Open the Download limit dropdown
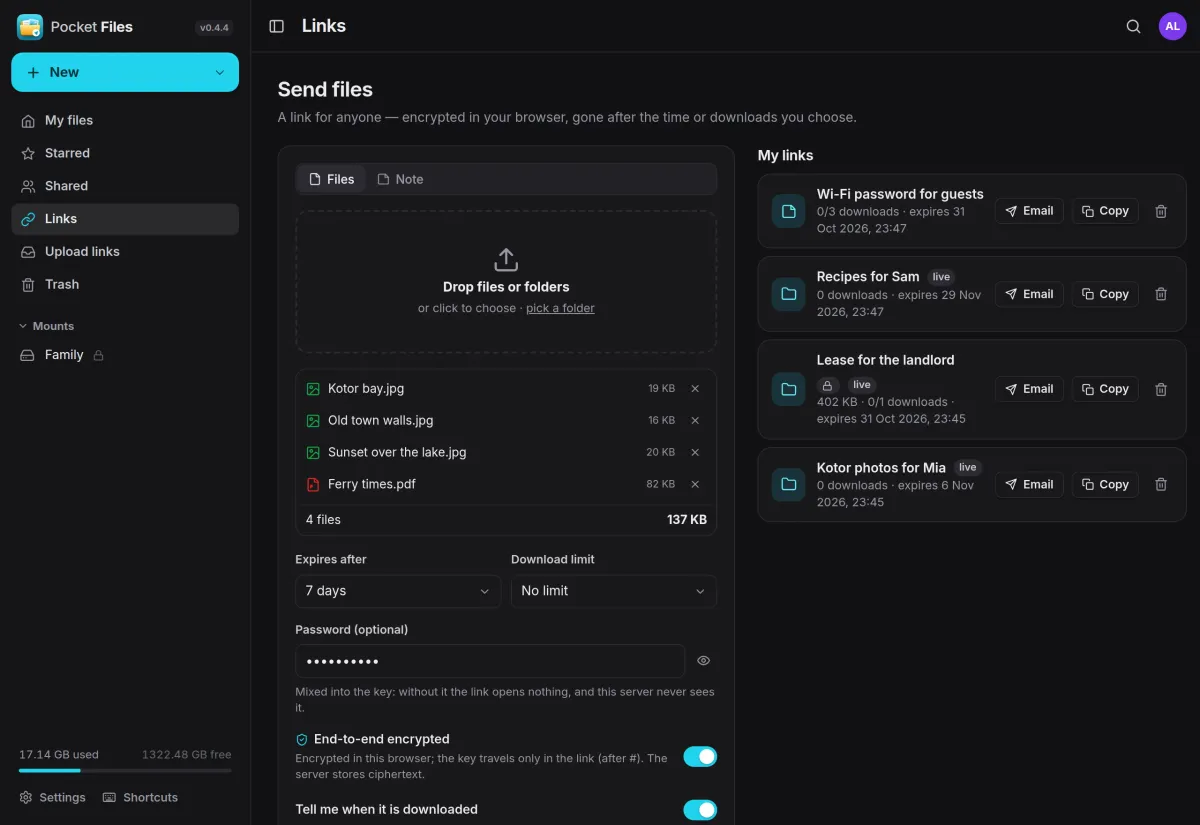Viewport: 1200px width, 825px height. click(613, 591)
